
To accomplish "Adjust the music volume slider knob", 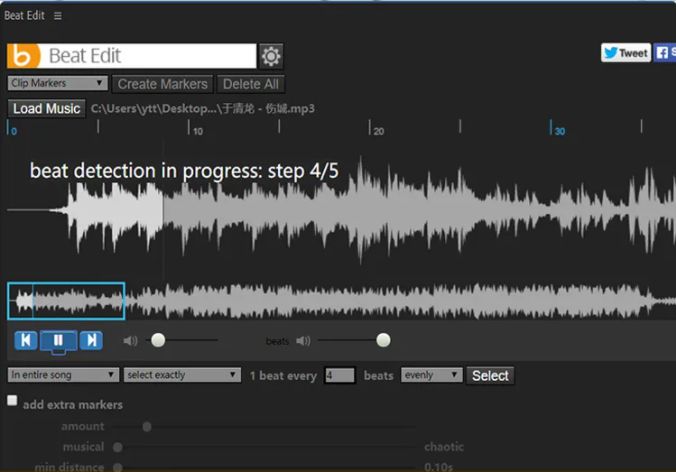I will 158,340.
